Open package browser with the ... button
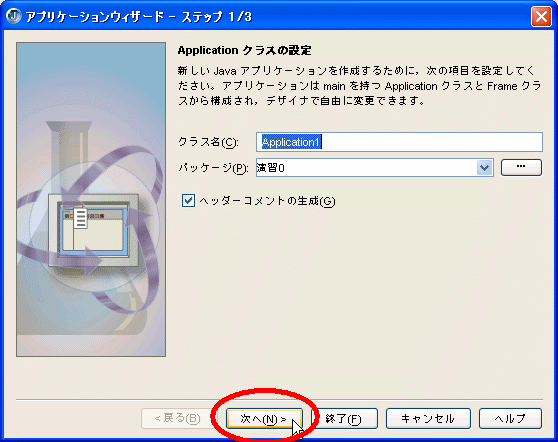The image size is (558, 442). [521, 167]
